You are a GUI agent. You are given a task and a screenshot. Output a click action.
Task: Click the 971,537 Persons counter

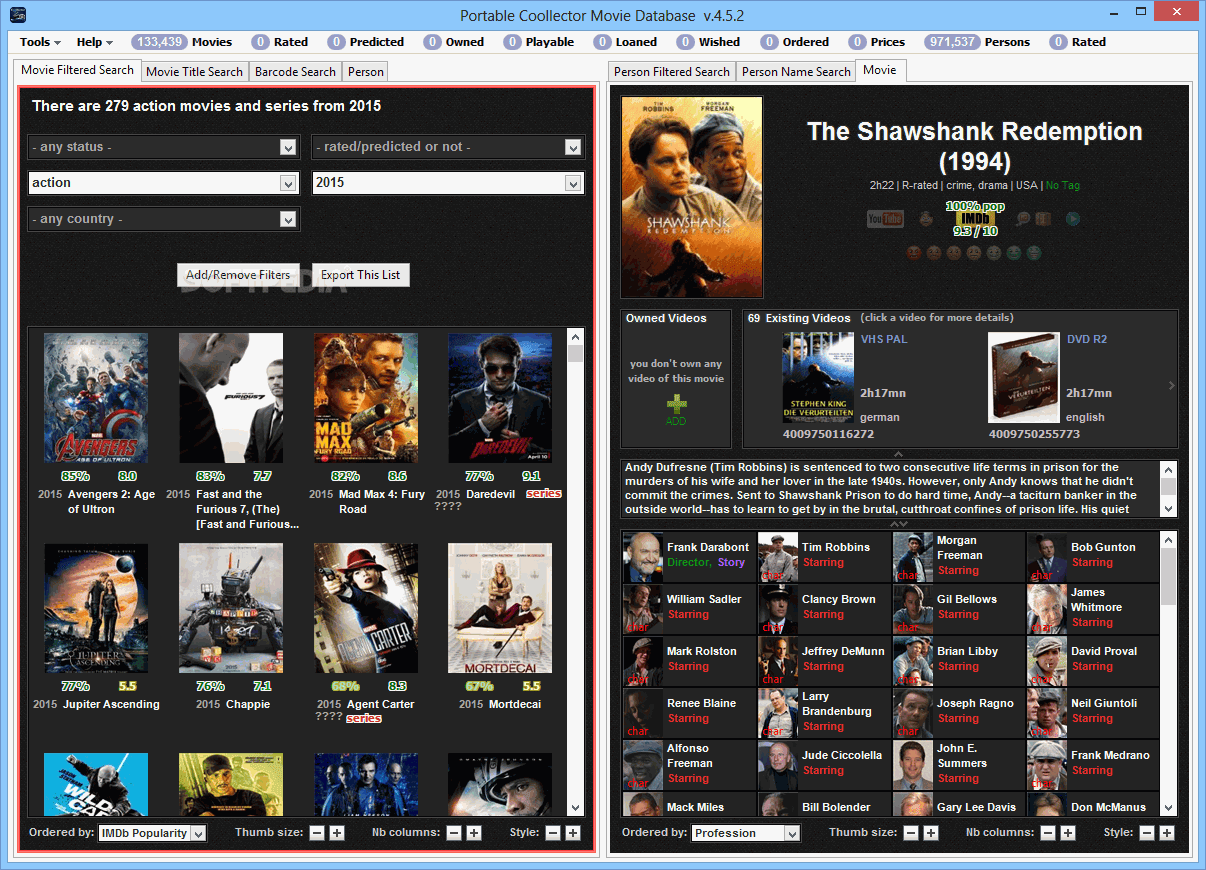point(977,42)
